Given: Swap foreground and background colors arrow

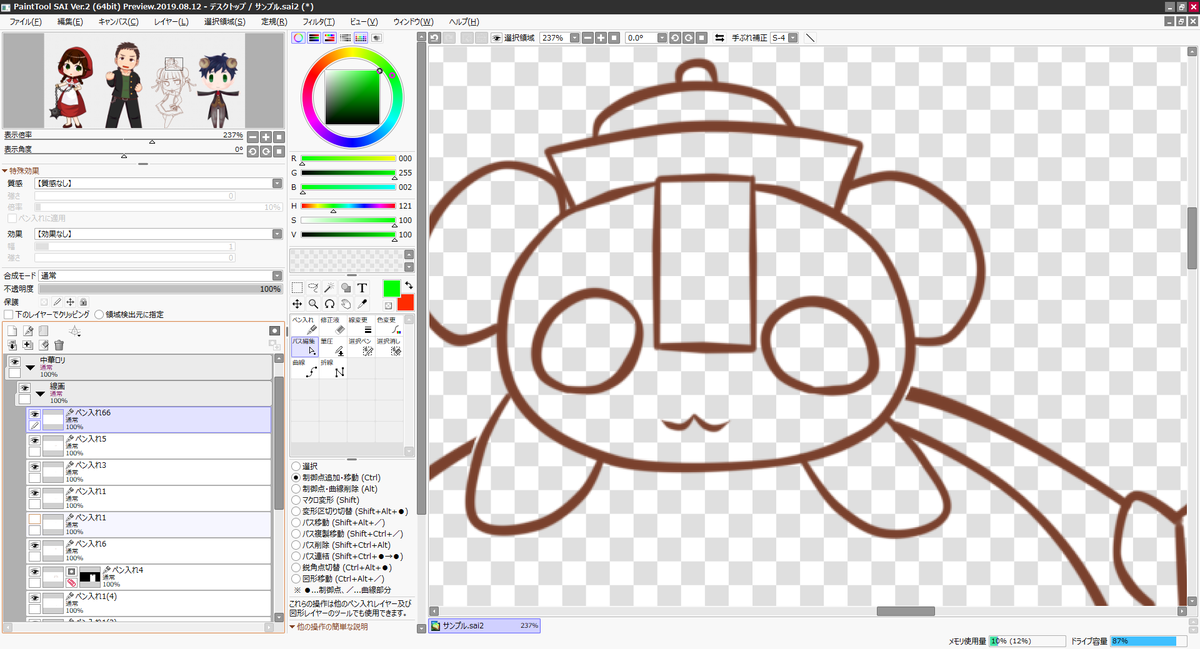Looking at the screenshot, I should [408, 287].
